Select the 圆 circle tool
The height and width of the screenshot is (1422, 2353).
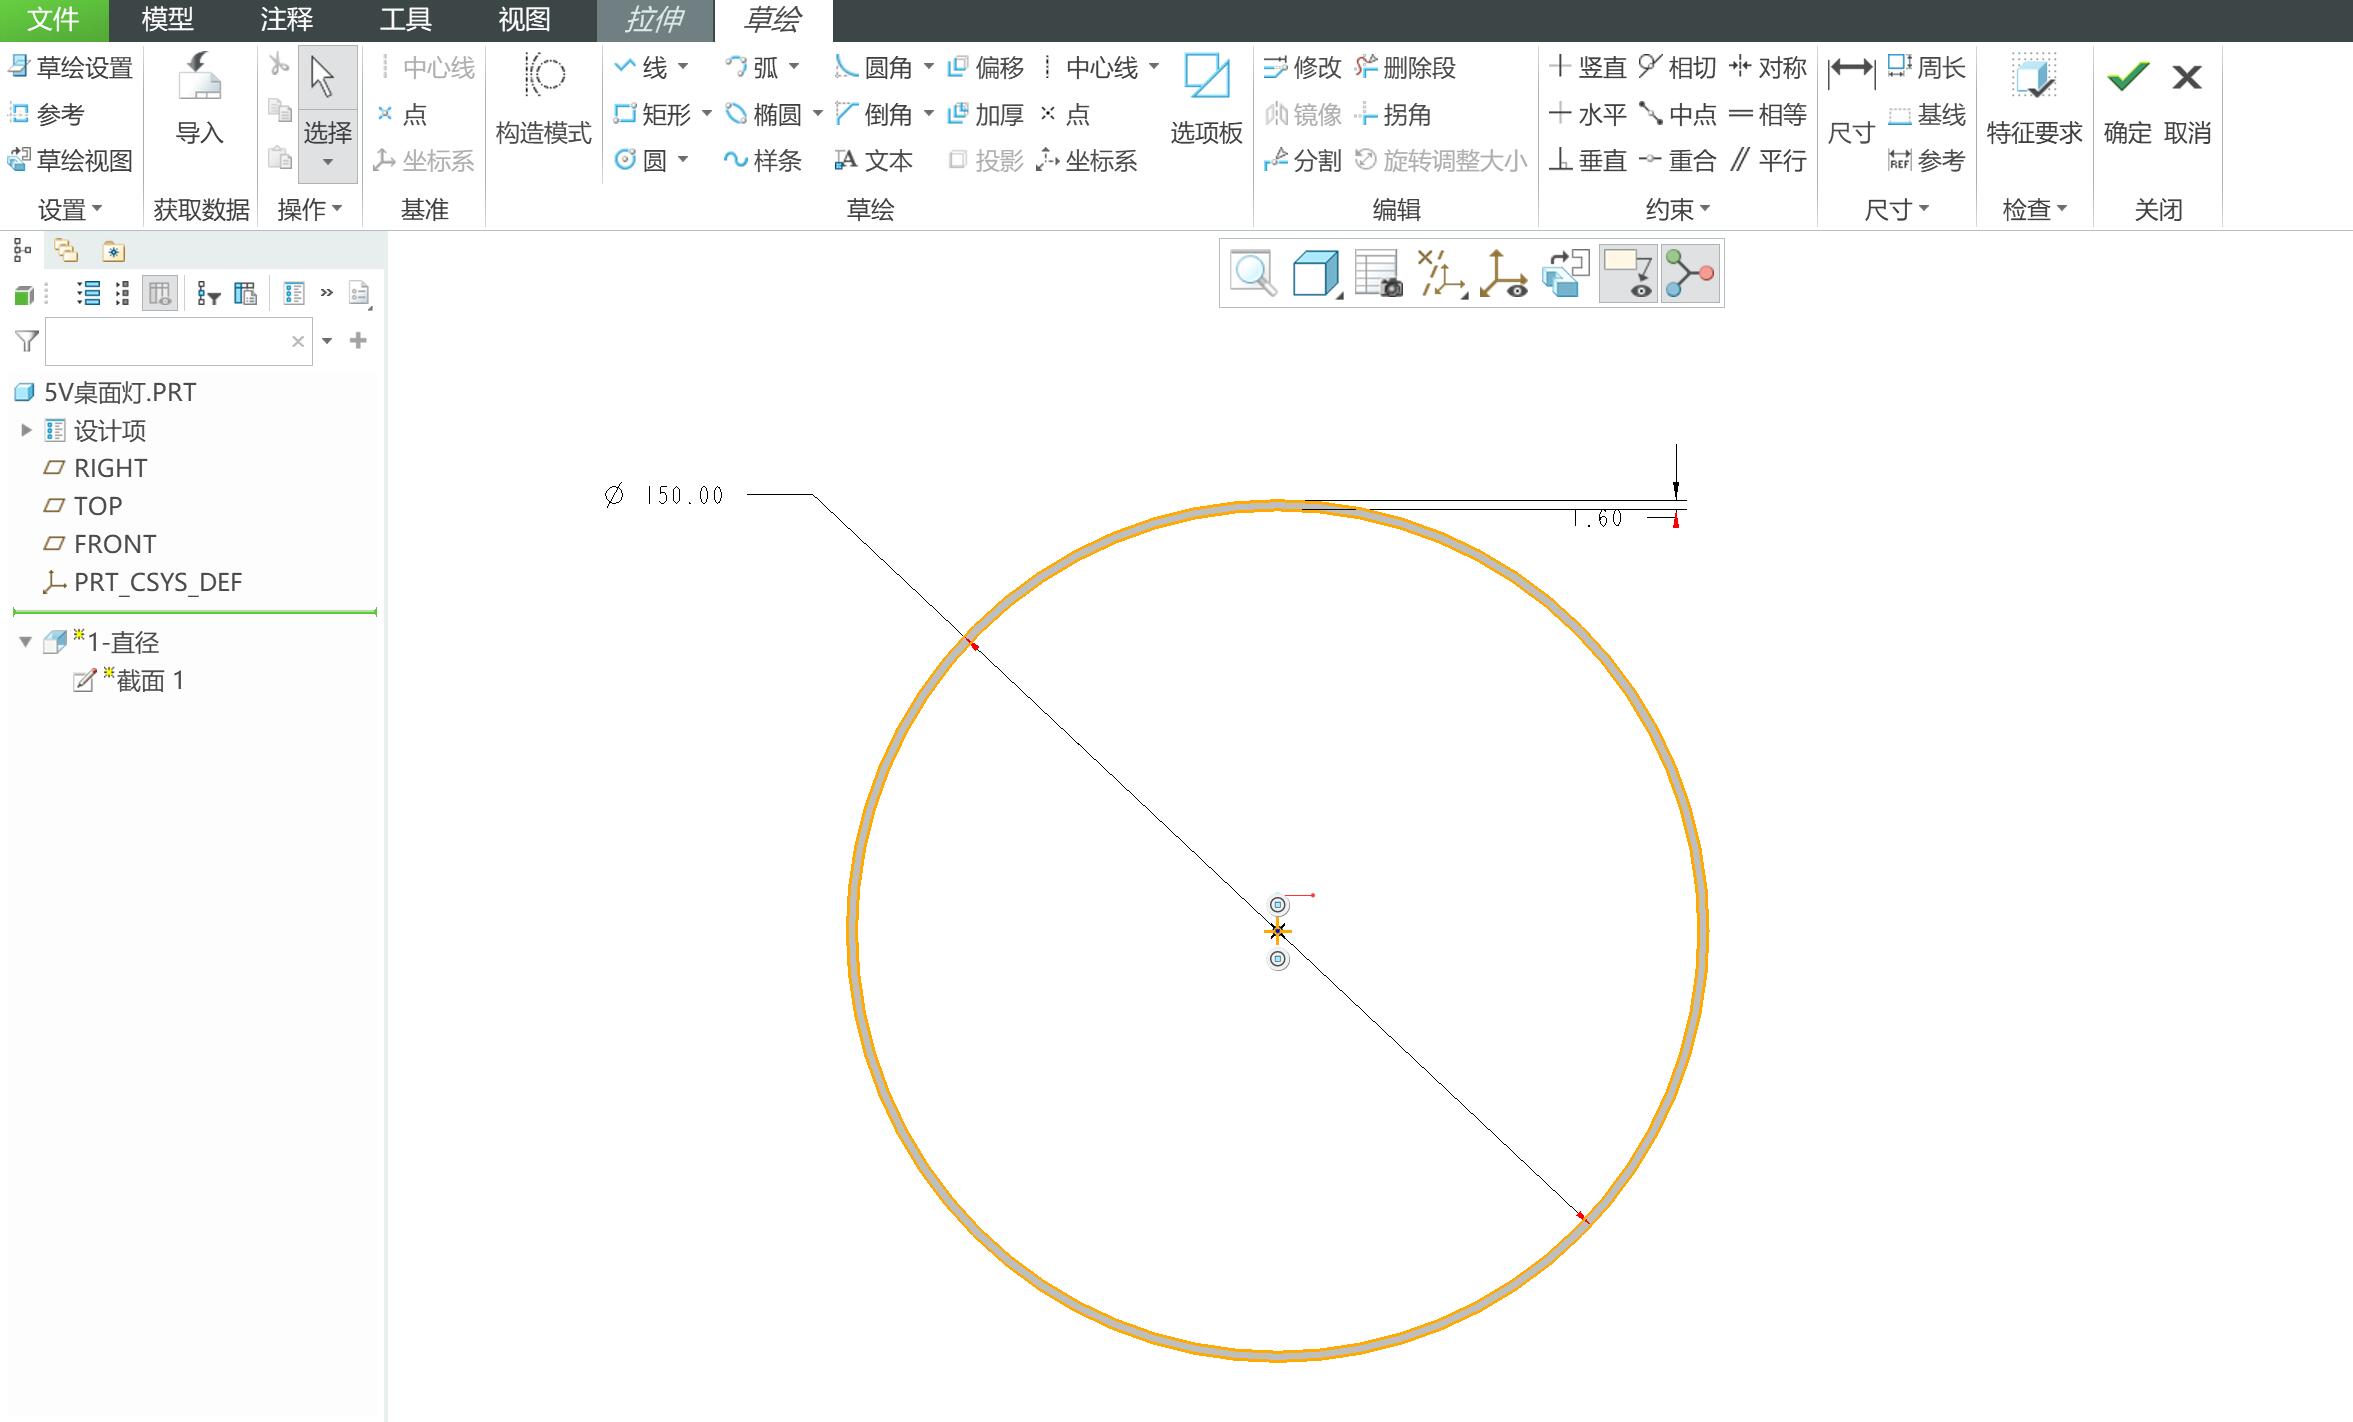point(641,160)
